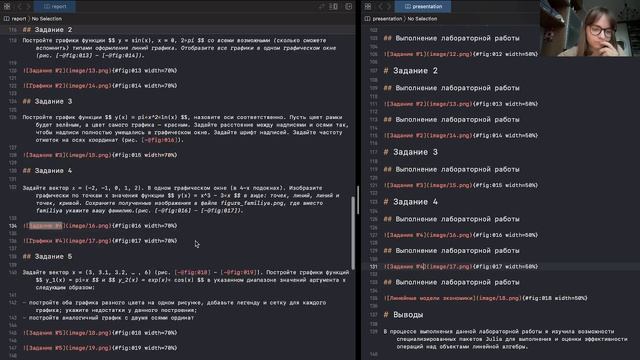Click image/13.png line in presentation pane
640x360 pixels.
click(x=461, y=104)
